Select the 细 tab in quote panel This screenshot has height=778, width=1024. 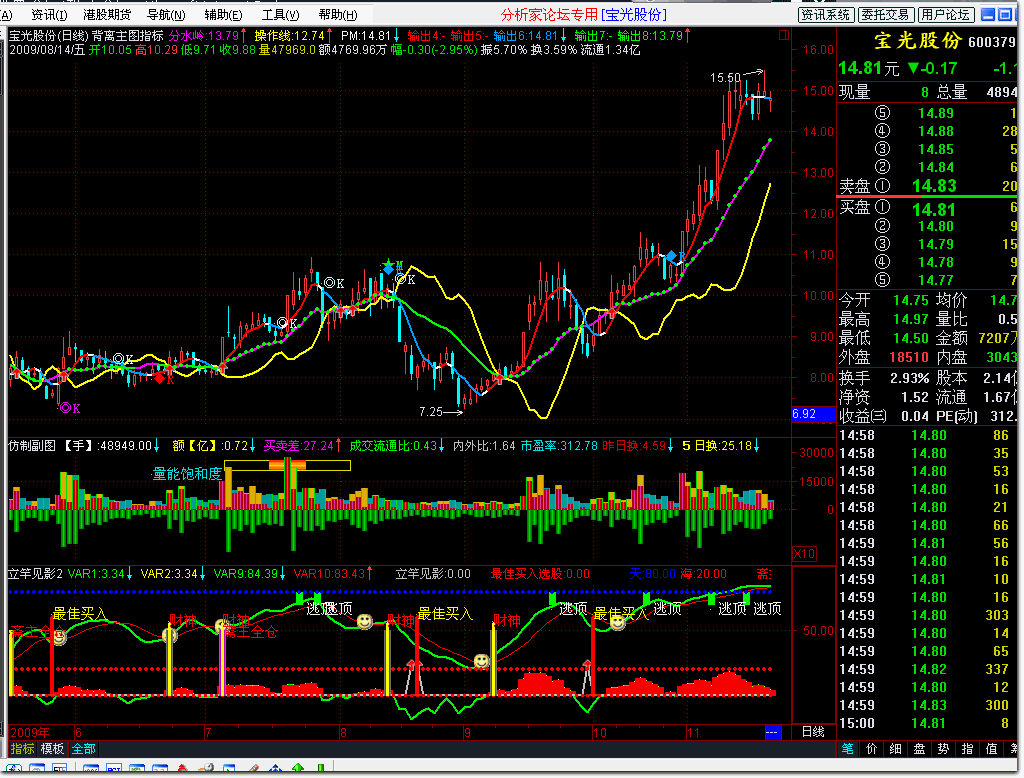click(895, 749)
